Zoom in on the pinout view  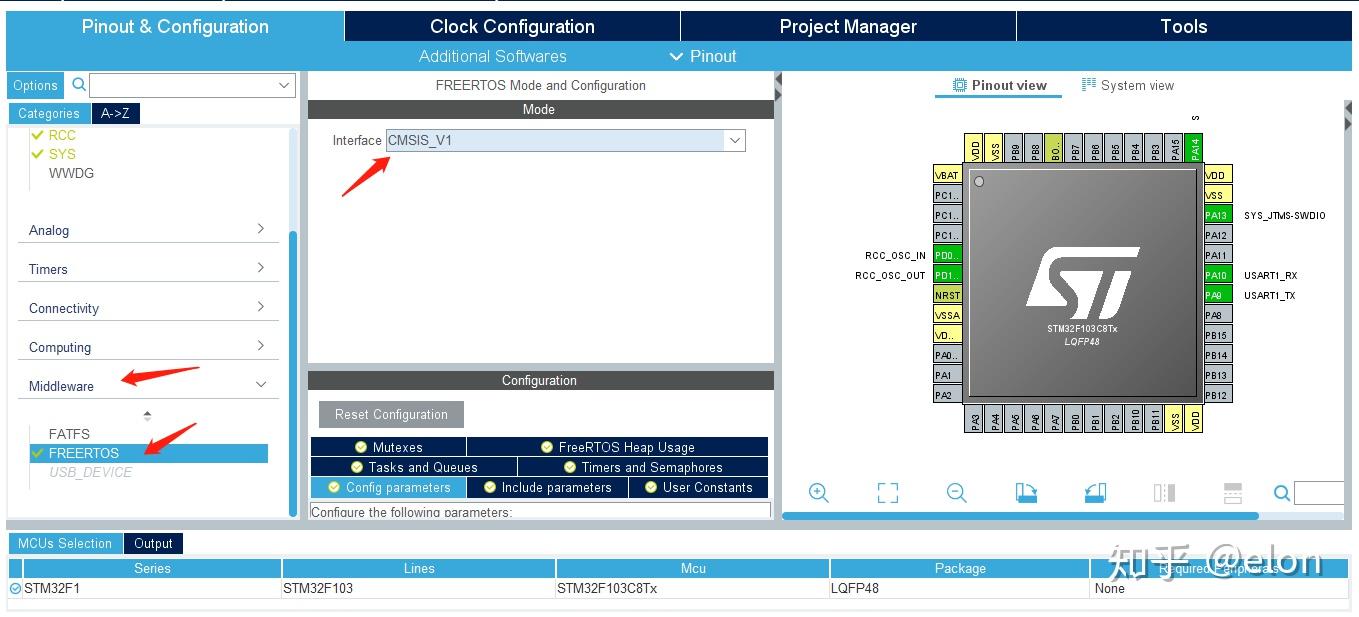coord(819,492)
